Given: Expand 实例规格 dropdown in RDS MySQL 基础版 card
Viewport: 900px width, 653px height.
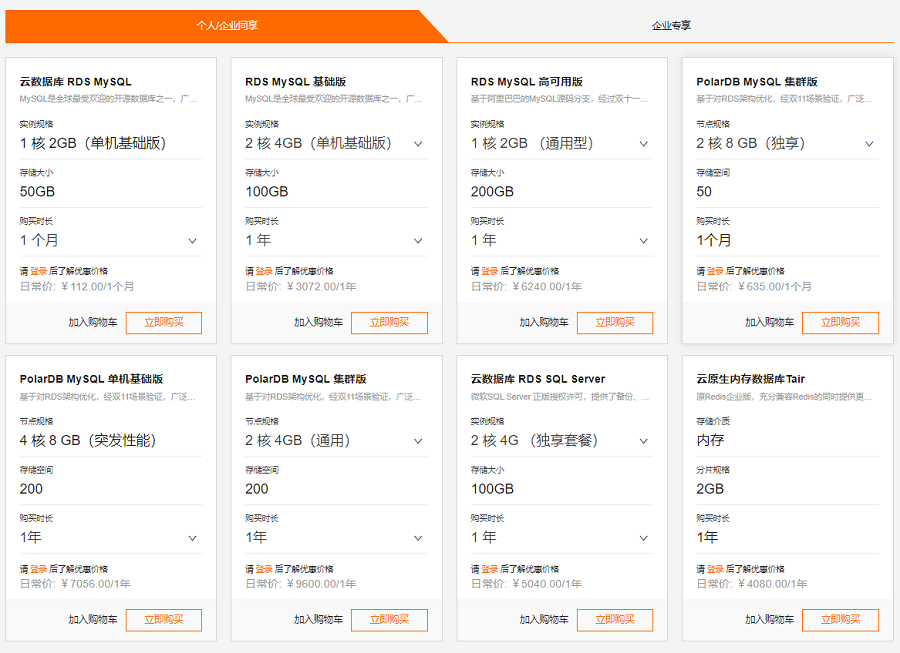Looking at the screenshot, I should click(336, 143).
